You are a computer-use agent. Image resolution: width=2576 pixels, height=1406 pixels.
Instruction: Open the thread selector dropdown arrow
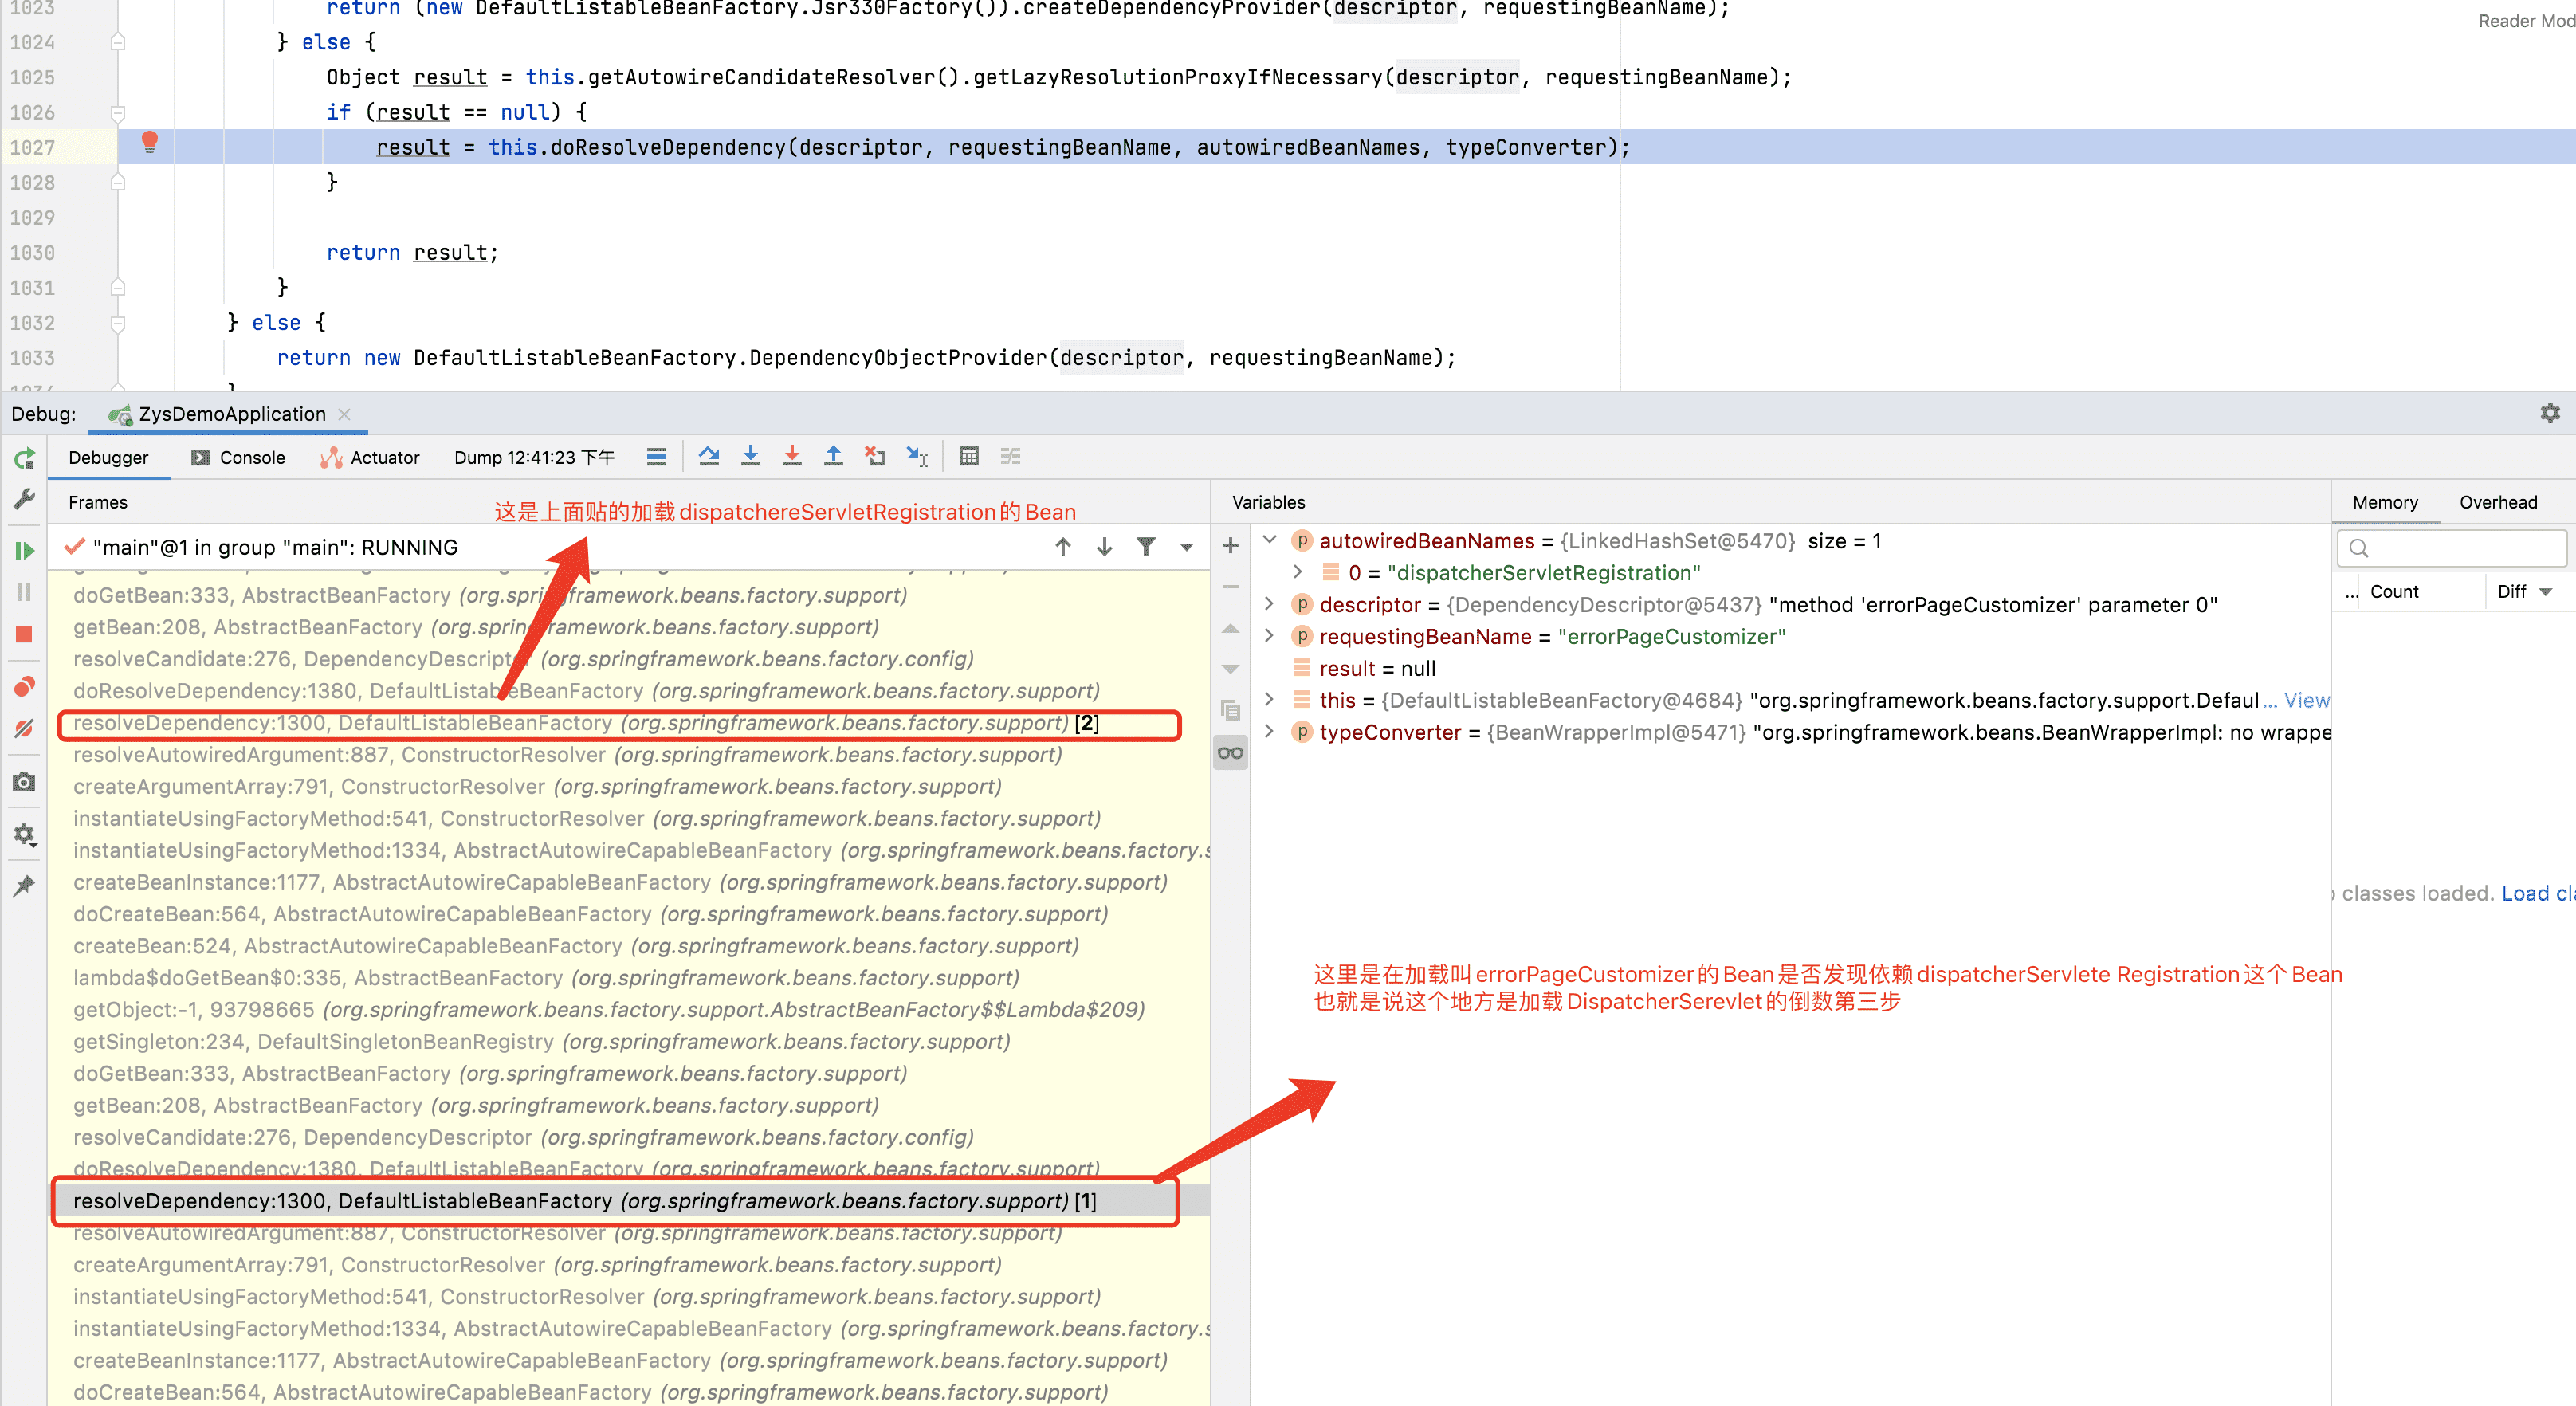[1186, 547]
